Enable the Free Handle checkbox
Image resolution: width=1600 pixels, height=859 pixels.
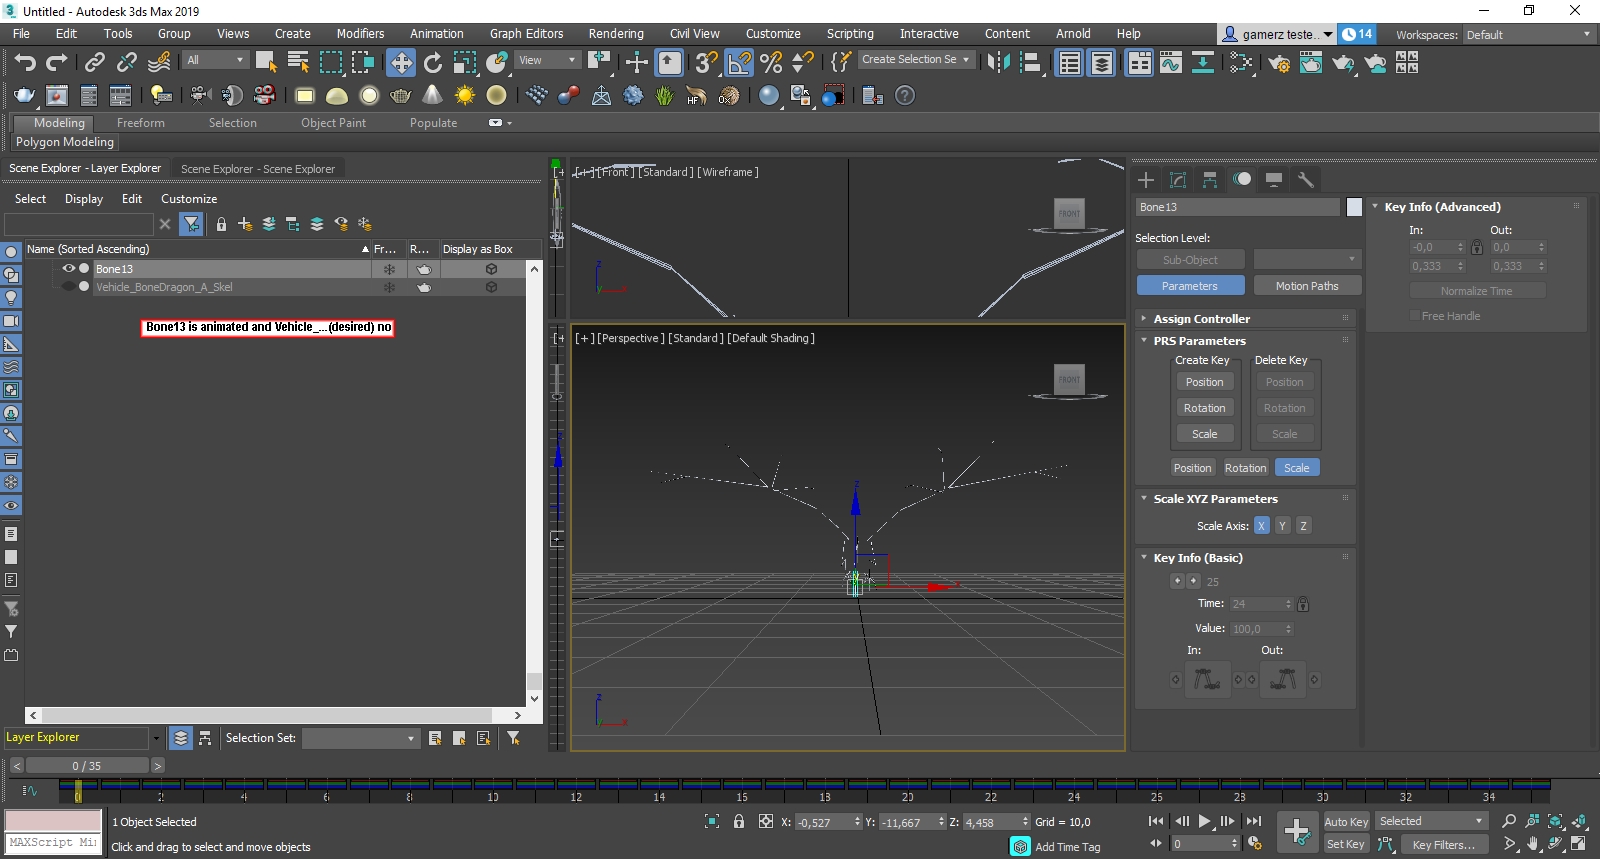tap(1415, 316)
